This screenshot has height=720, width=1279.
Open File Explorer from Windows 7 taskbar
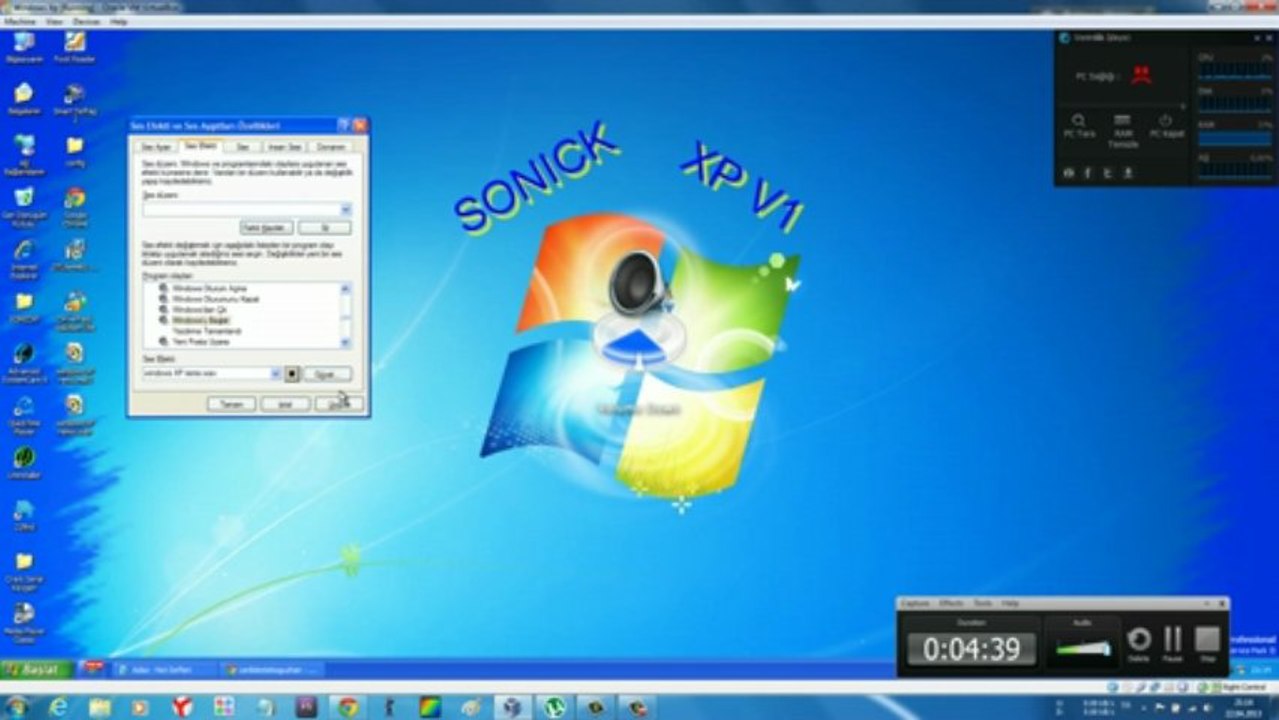click(x=99, y=707)
